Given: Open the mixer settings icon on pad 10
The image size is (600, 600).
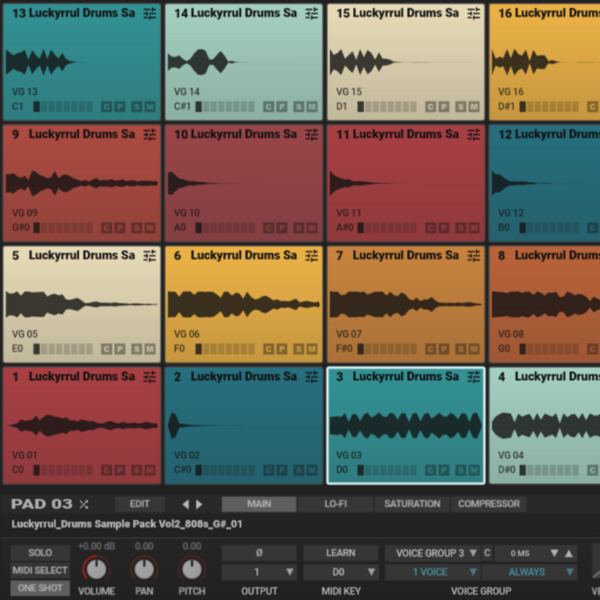Looking at the screenshot, I should (x=311, y=135).
